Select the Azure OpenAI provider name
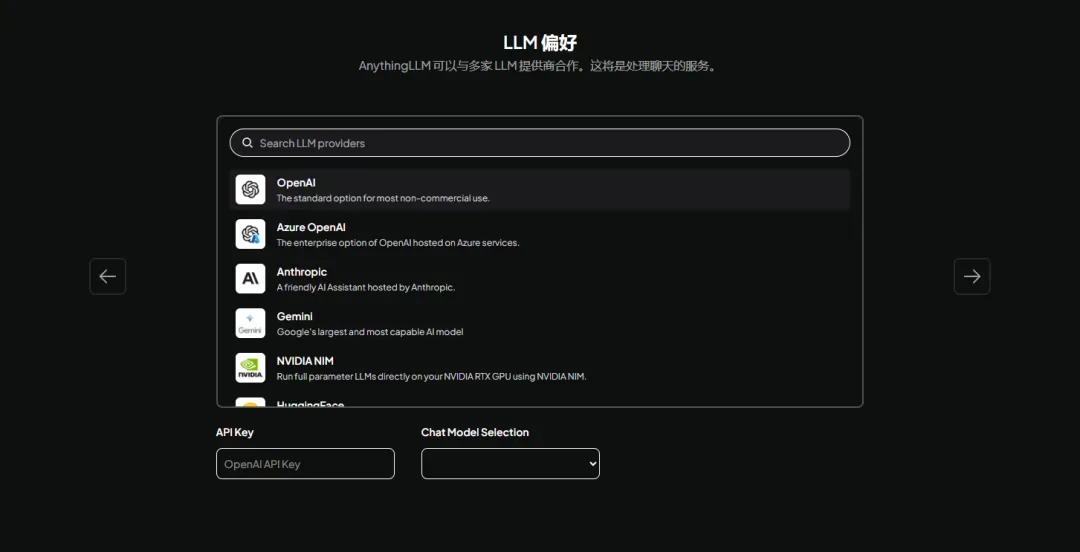This screenshot has width=1080, height=552. pyautogui.click(x=311, y=227)
